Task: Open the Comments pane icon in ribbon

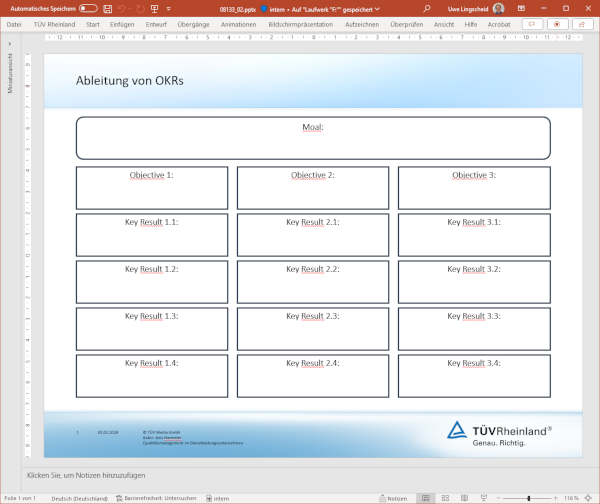Action: (533, 23)
